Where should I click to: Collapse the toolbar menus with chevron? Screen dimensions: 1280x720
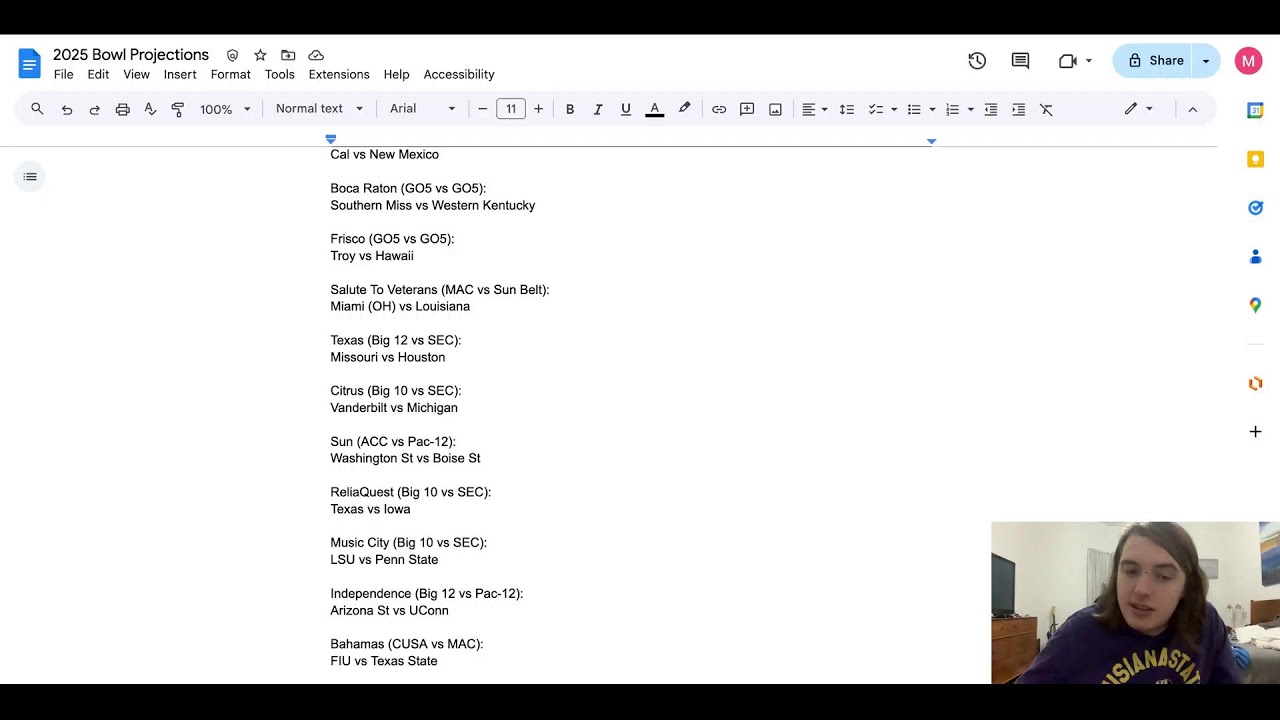pyautogui.click(x=1192, y=109)
